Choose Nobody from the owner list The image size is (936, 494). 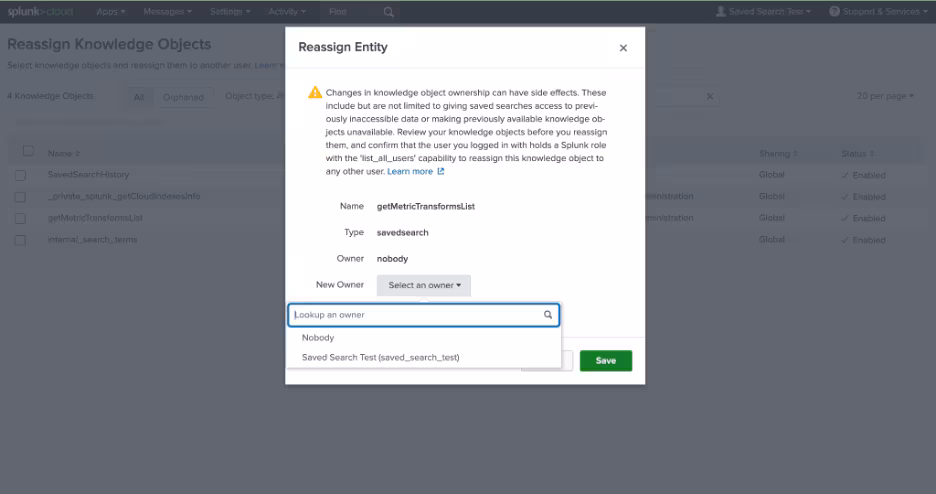[318, 338]
